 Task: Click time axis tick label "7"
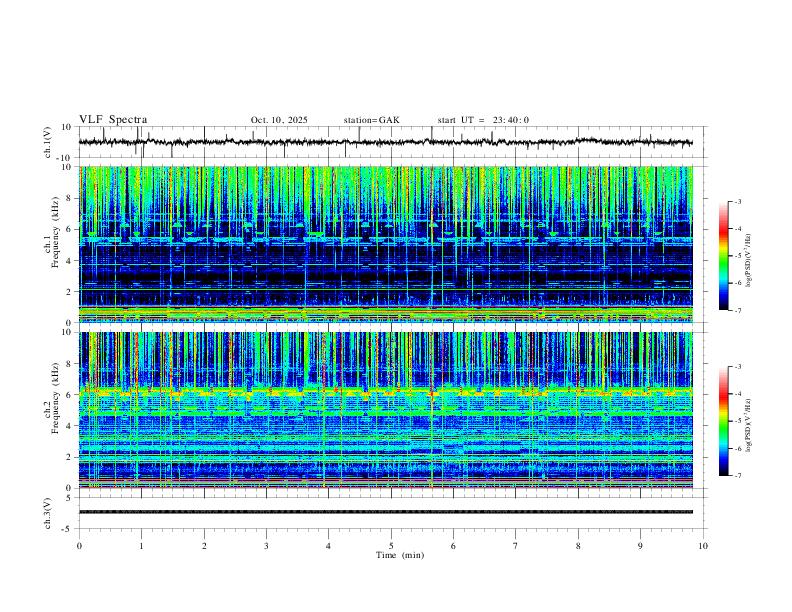516,546
